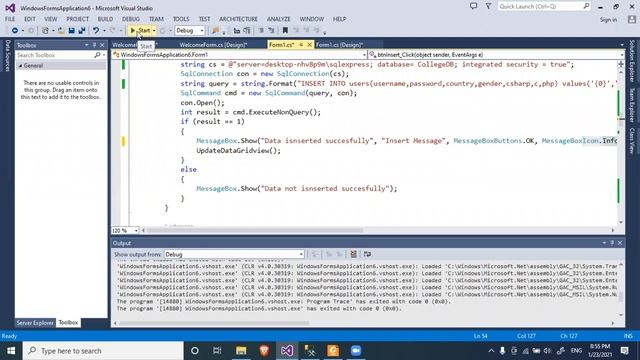Click the Save All toolbar icon

82,31
